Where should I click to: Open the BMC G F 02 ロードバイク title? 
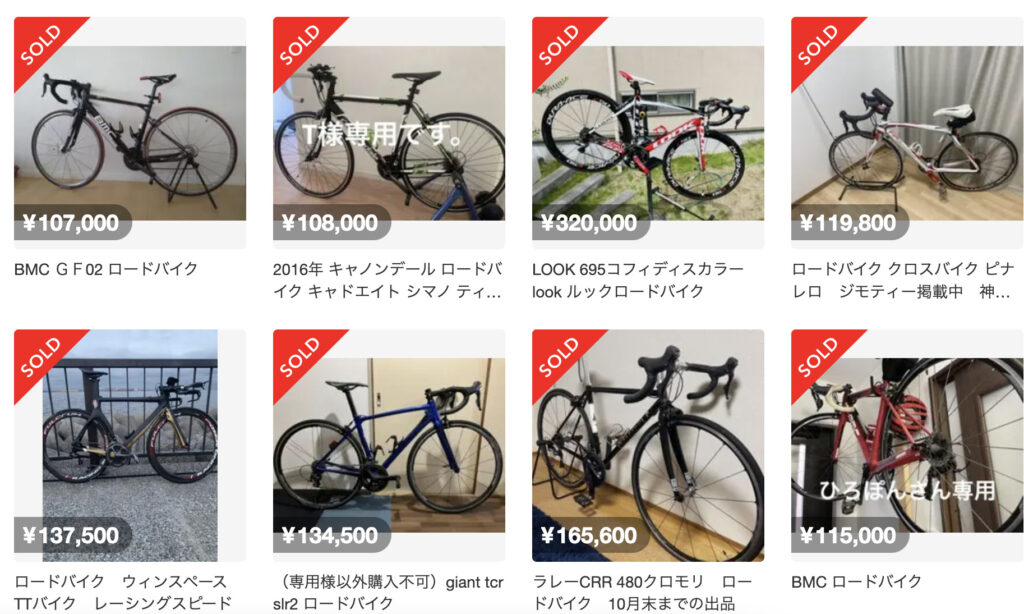(x=106, y=269)
